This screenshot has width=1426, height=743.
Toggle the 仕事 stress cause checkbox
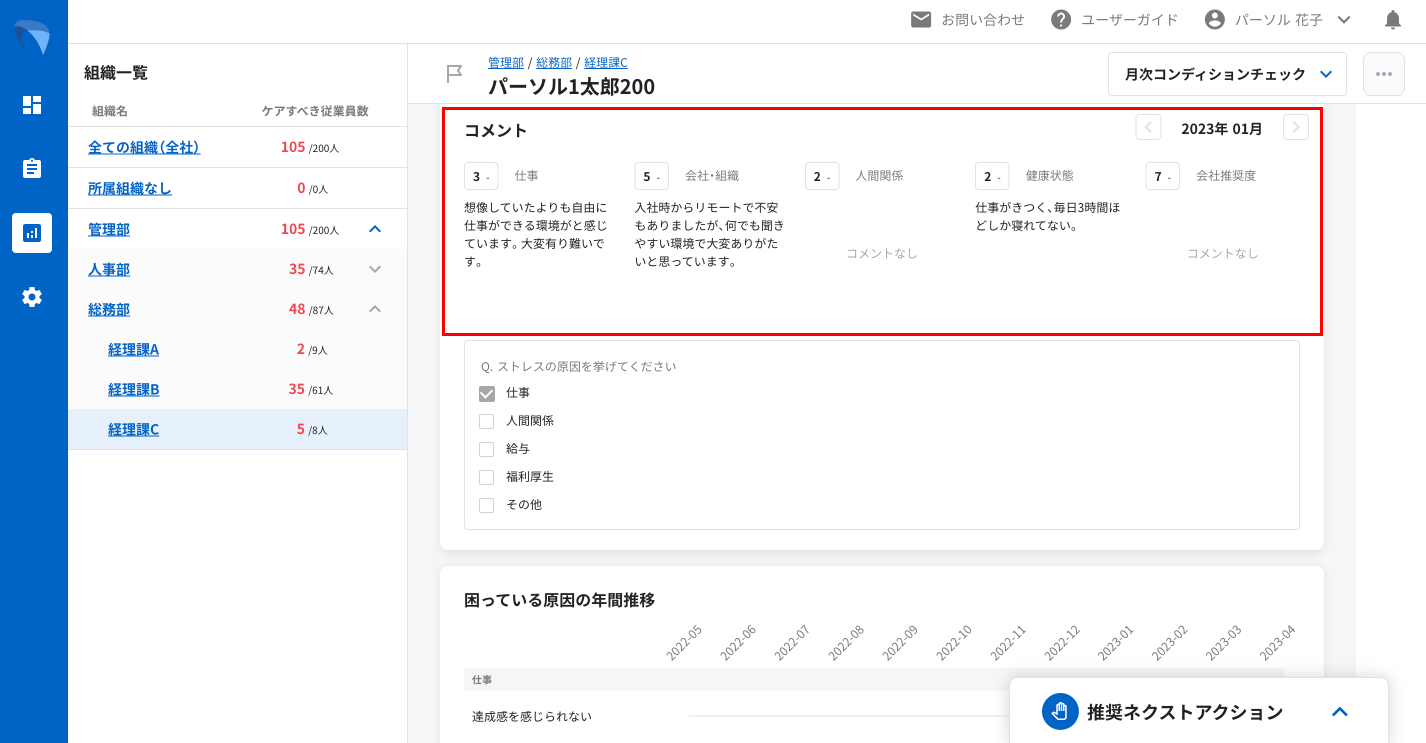pos(487,394)
